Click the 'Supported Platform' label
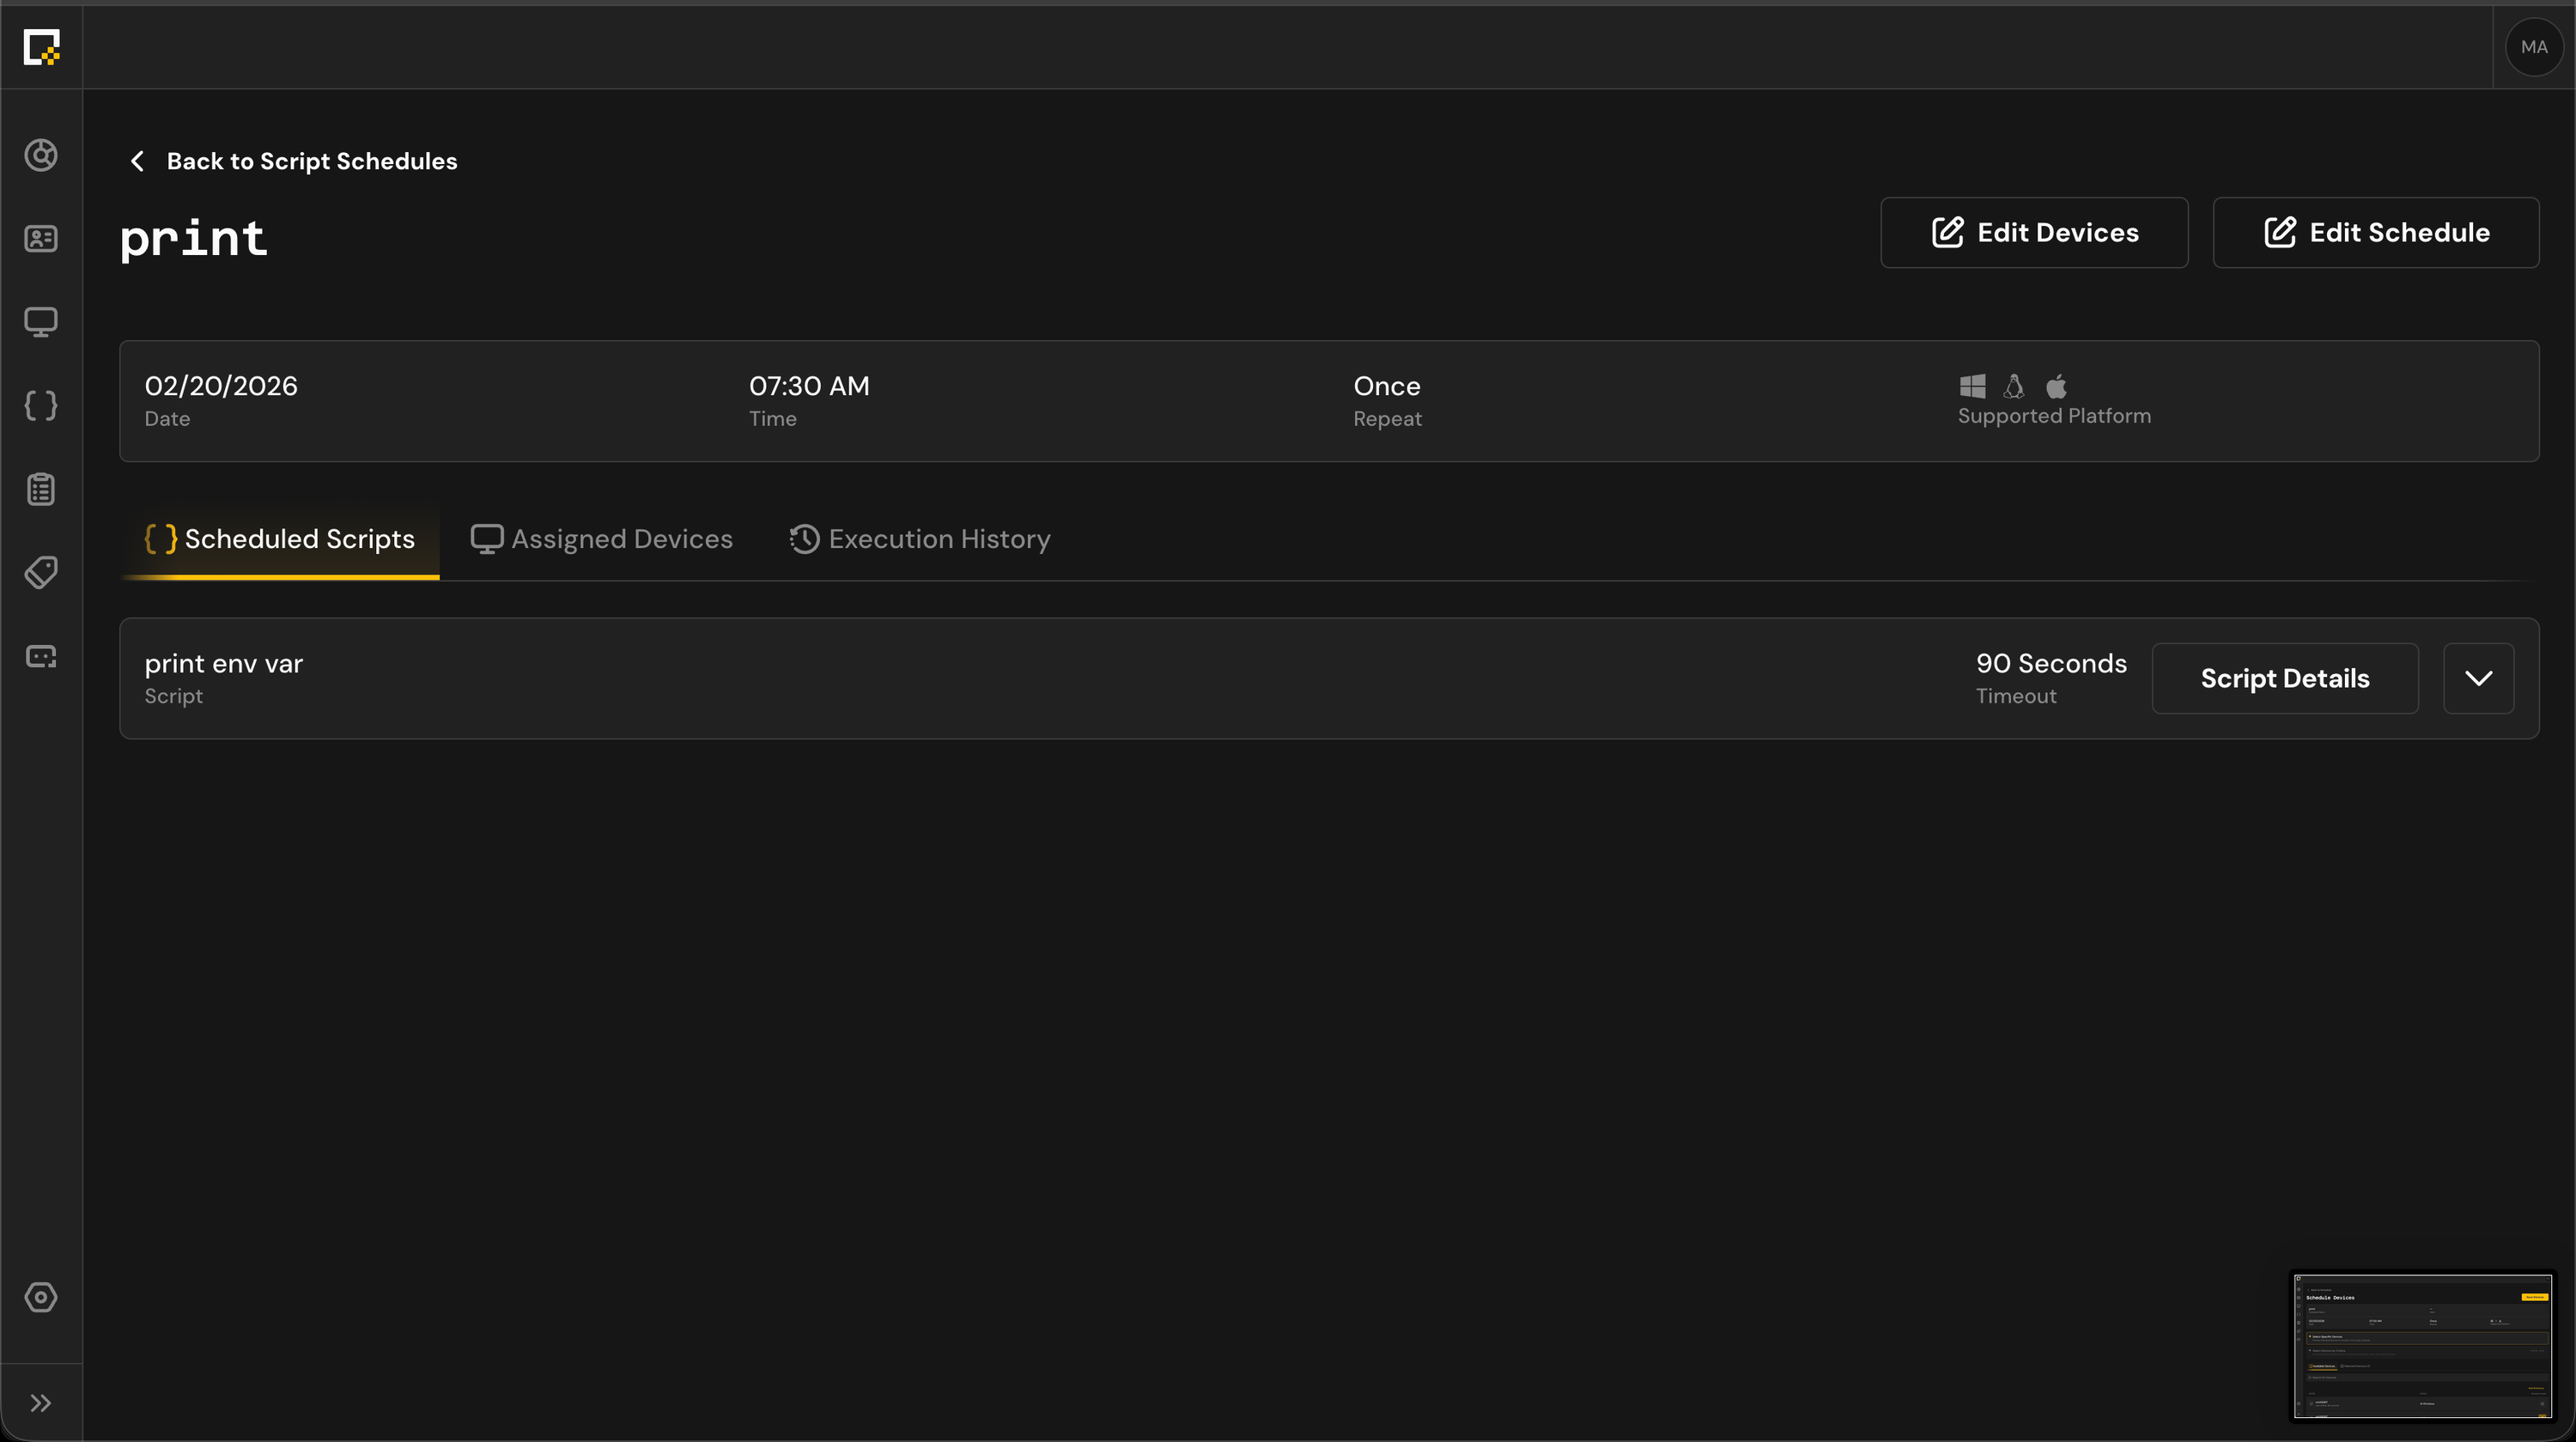This screenshot has width=2576, height=1442. [2054, 416]
